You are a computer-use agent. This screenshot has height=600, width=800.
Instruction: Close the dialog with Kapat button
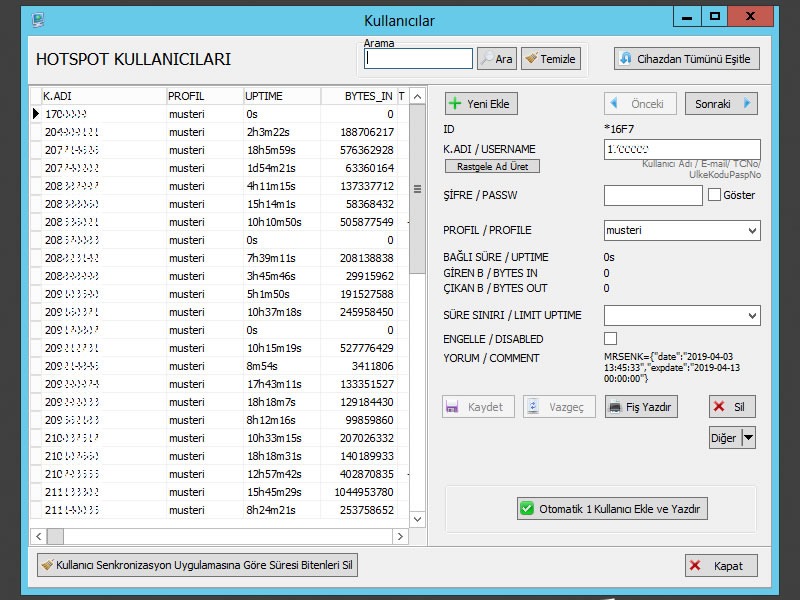point(721,566)
